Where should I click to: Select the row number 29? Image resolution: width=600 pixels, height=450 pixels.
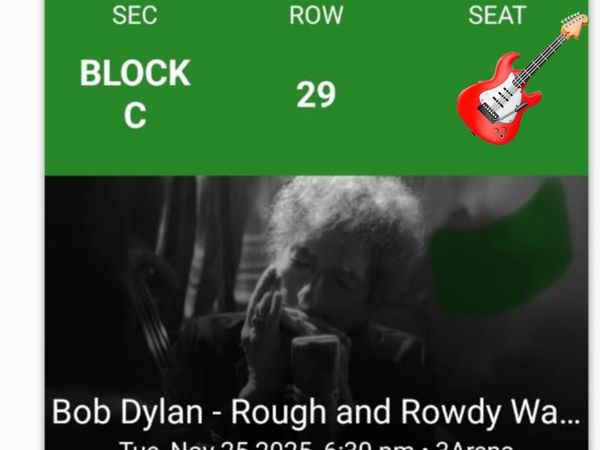316,95
